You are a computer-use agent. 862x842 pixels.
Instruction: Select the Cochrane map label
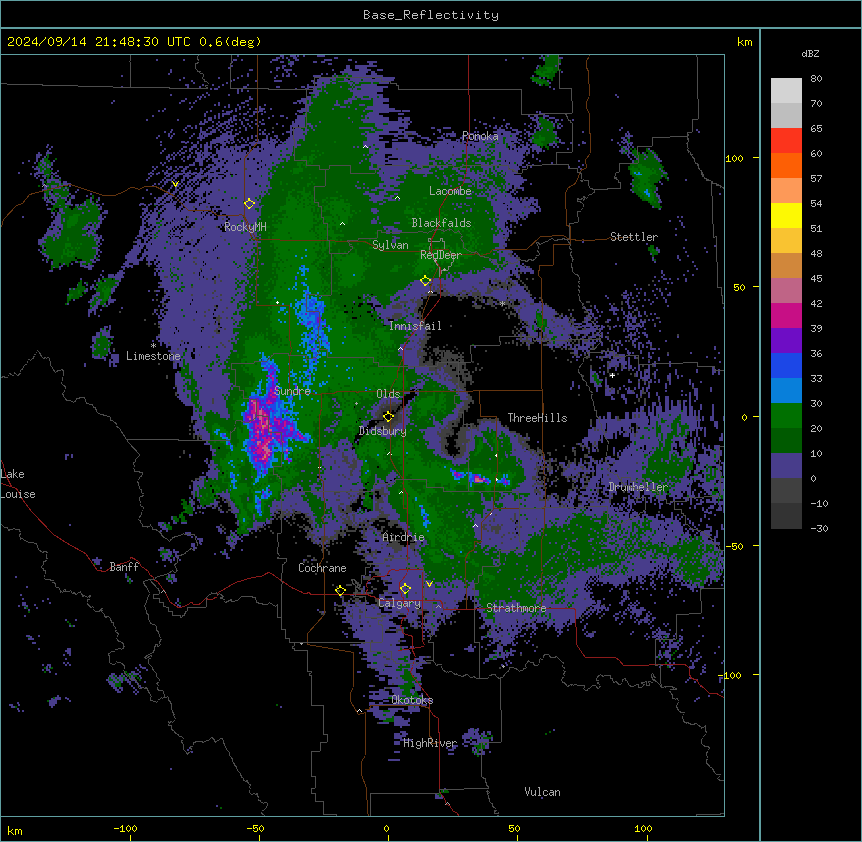[x=322, y=568]
